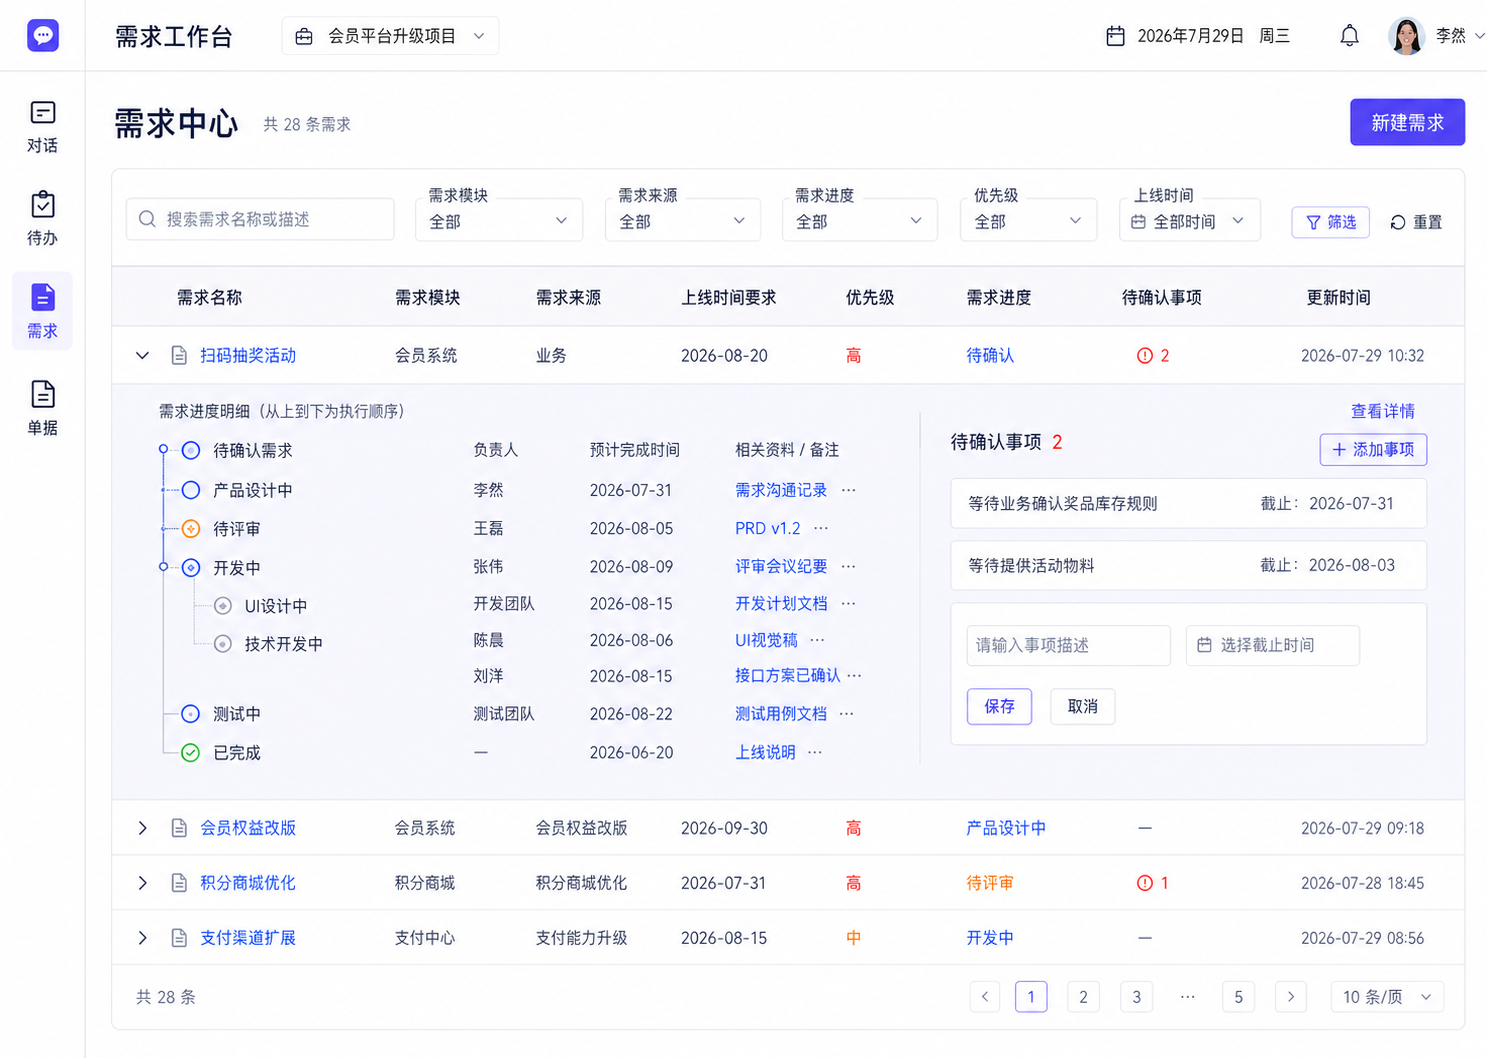Screen dimensions: 1487x1058
Task: Collapse the 扫码抽奖活动 row
Action: (142, 355)
